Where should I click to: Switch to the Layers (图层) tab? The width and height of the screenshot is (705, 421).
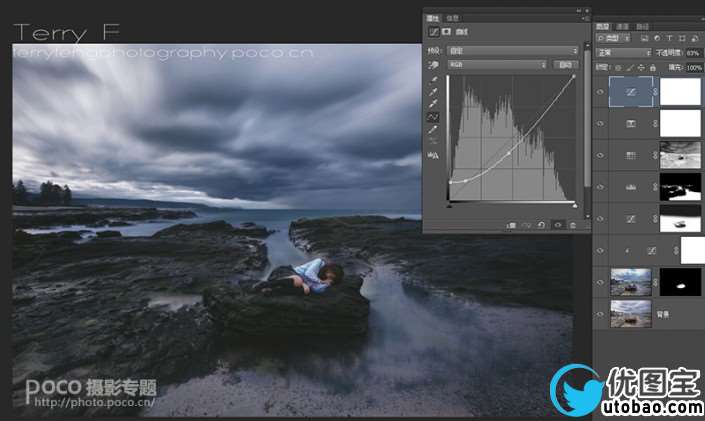602,27
